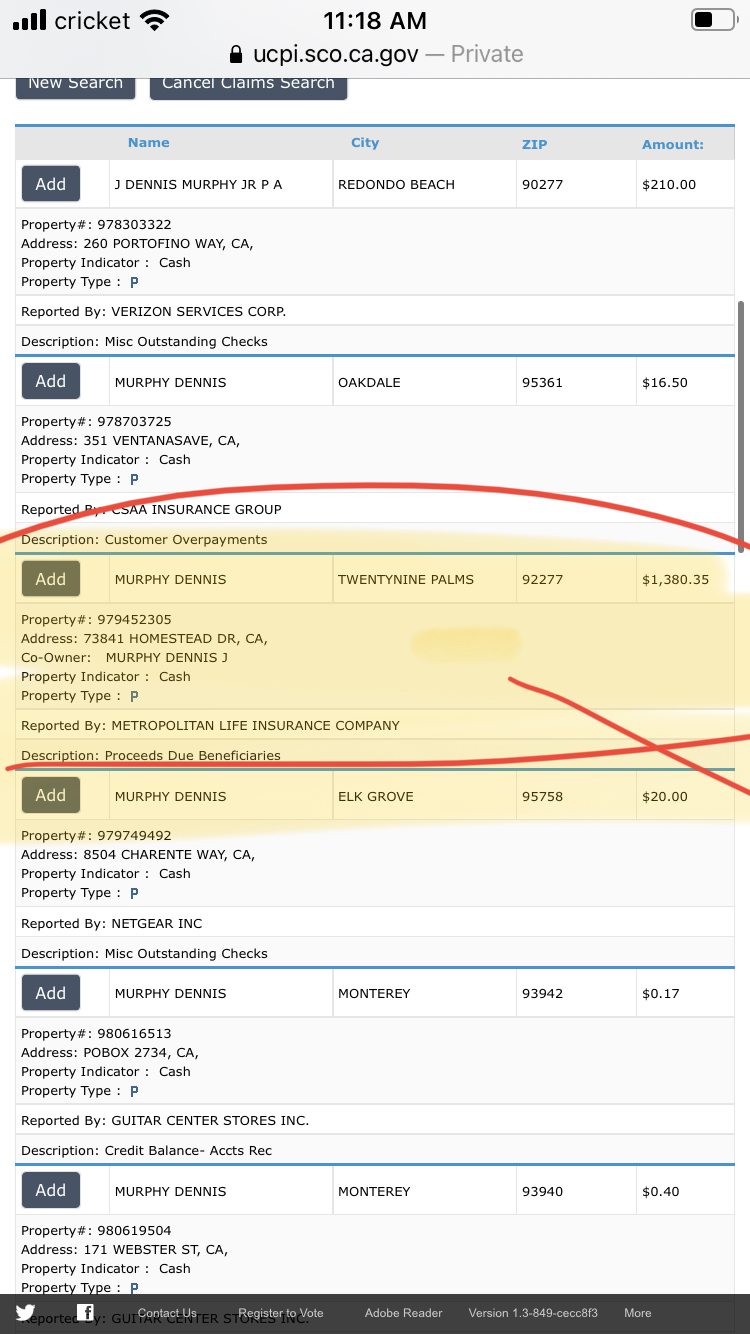Tap the lock icon beside the URL
750x1334 pixels.
coord(236,54)
